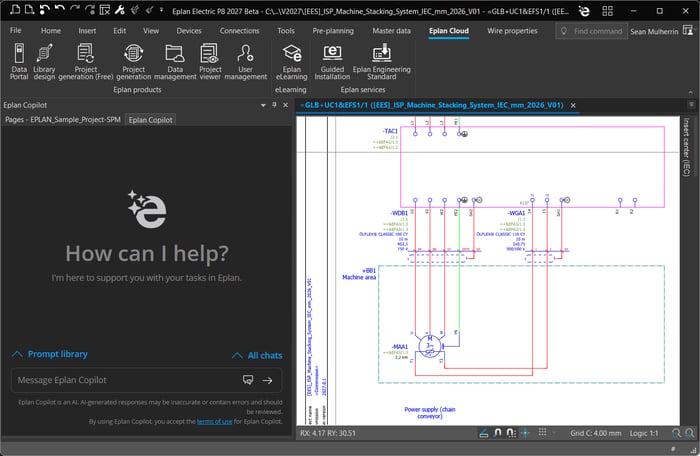Screen dimensions: 700x456
Task: Open the editor tab list dropdown
Action: [691, 105]
